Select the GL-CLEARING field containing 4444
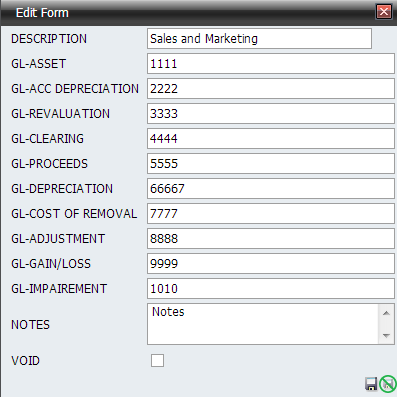Screen dimensions: 397x397 [271, 139]
